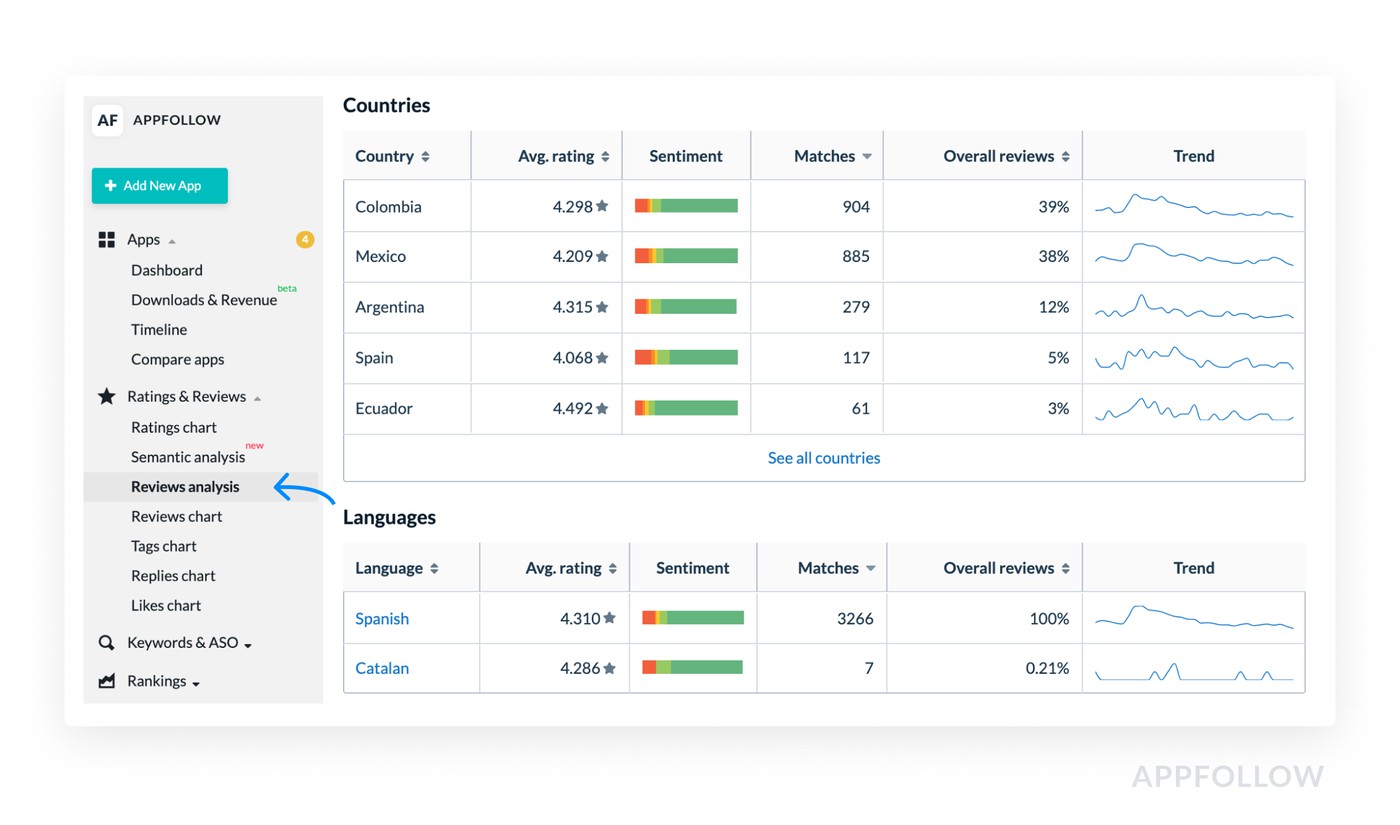Click the AF AppFollow logo icon

(107, 120)
